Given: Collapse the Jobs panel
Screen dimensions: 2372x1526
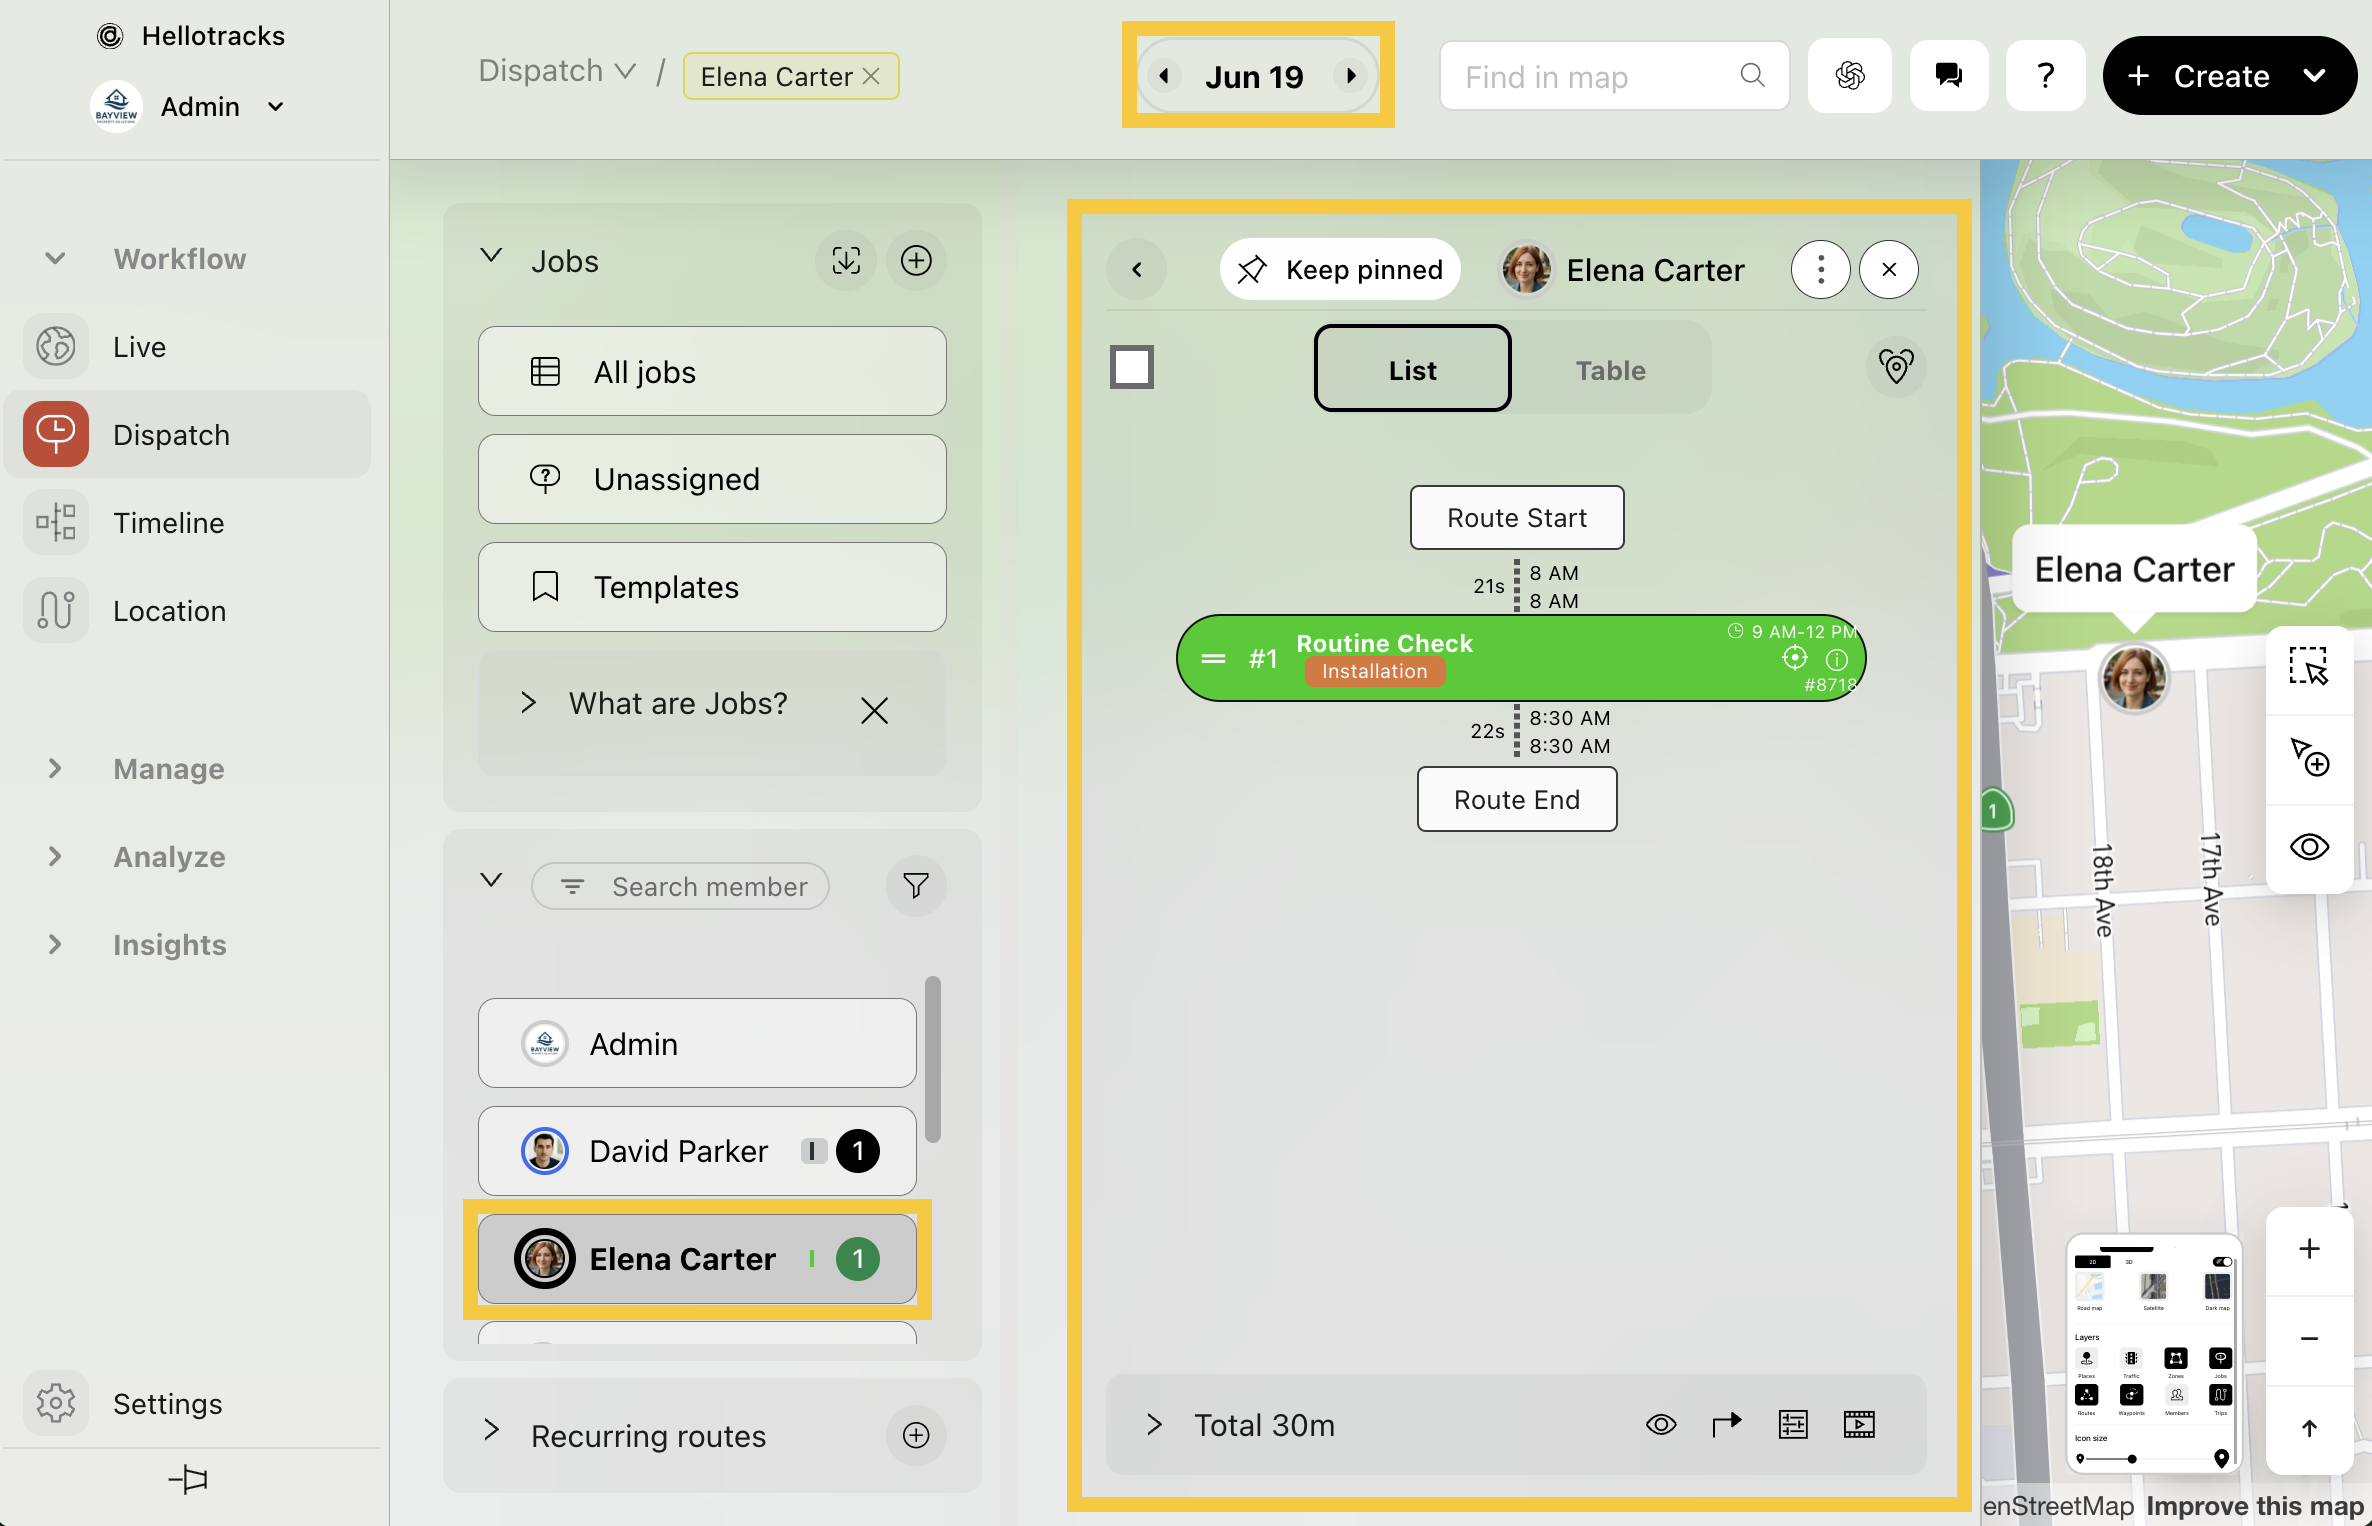Looking at the screenshot, I should point(490,257).
